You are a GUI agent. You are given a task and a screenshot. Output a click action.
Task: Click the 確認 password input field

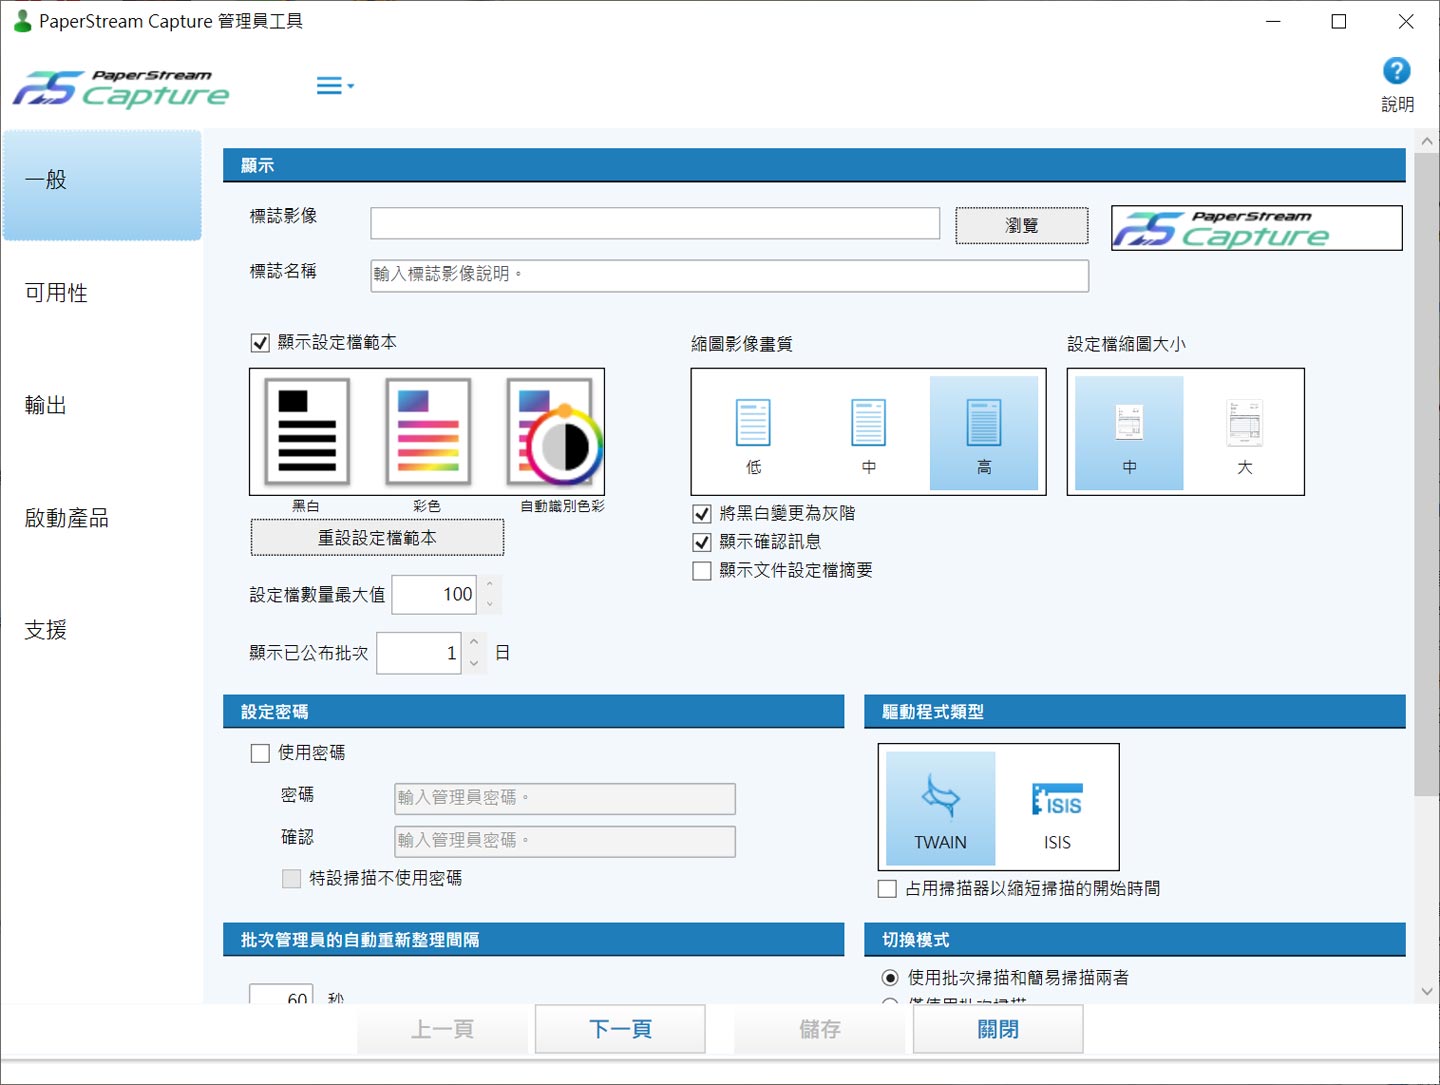pos(565,841)
